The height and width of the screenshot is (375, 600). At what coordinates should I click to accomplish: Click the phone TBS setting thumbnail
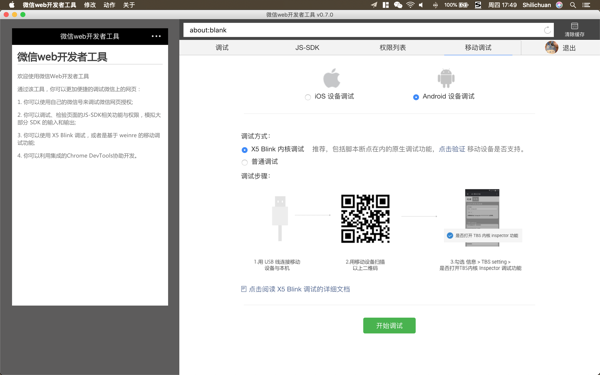[482, 217]
